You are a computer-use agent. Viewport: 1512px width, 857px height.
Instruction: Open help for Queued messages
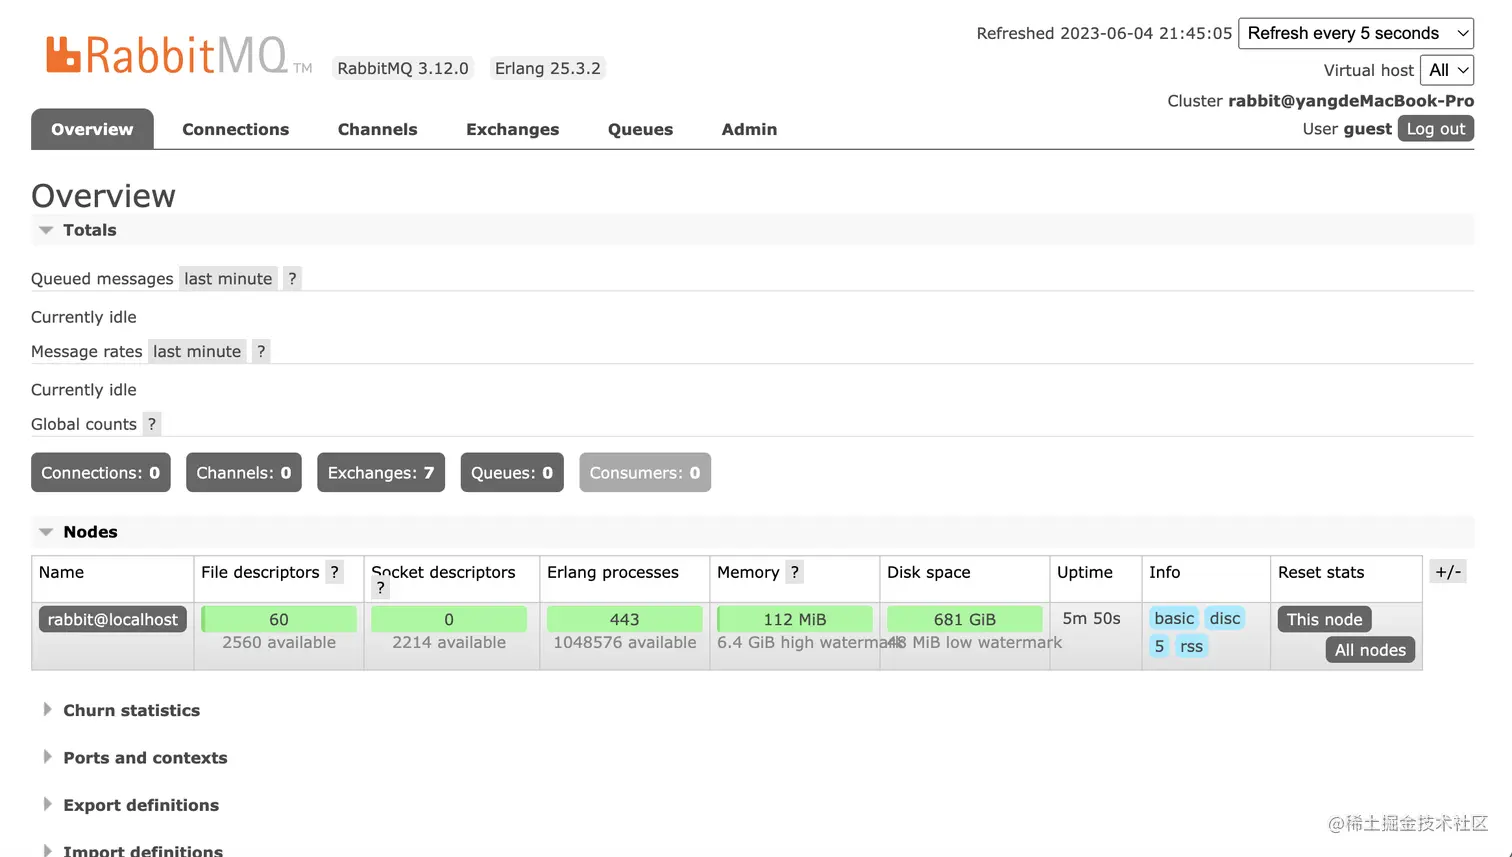point(292,279)
